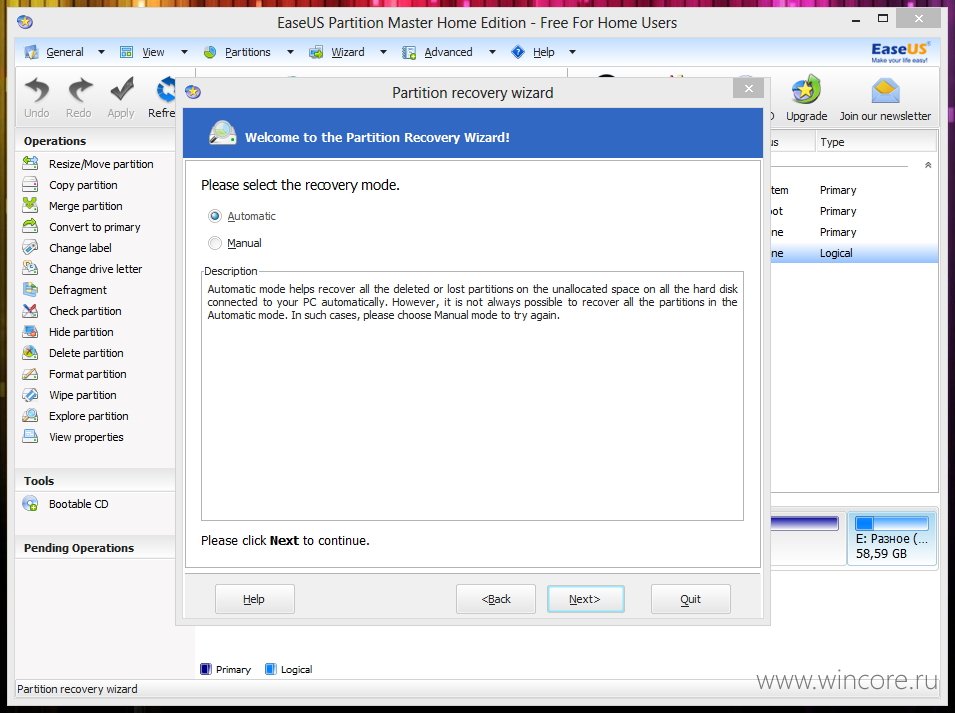Image resolution: width=955 pixels, height=713 pixels.
Task: Open the Partitions menu
Action: [247, 52]
